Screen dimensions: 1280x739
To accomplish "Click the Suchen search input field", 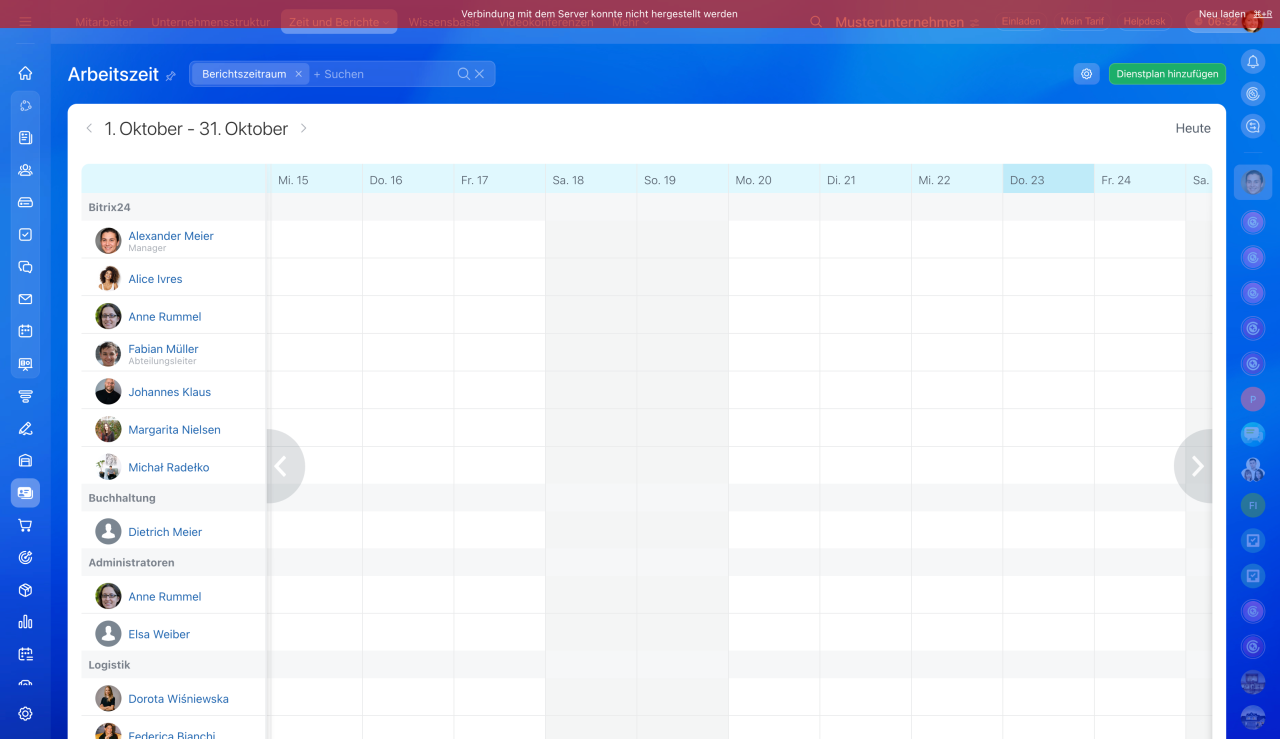I will tap(383, 74).
